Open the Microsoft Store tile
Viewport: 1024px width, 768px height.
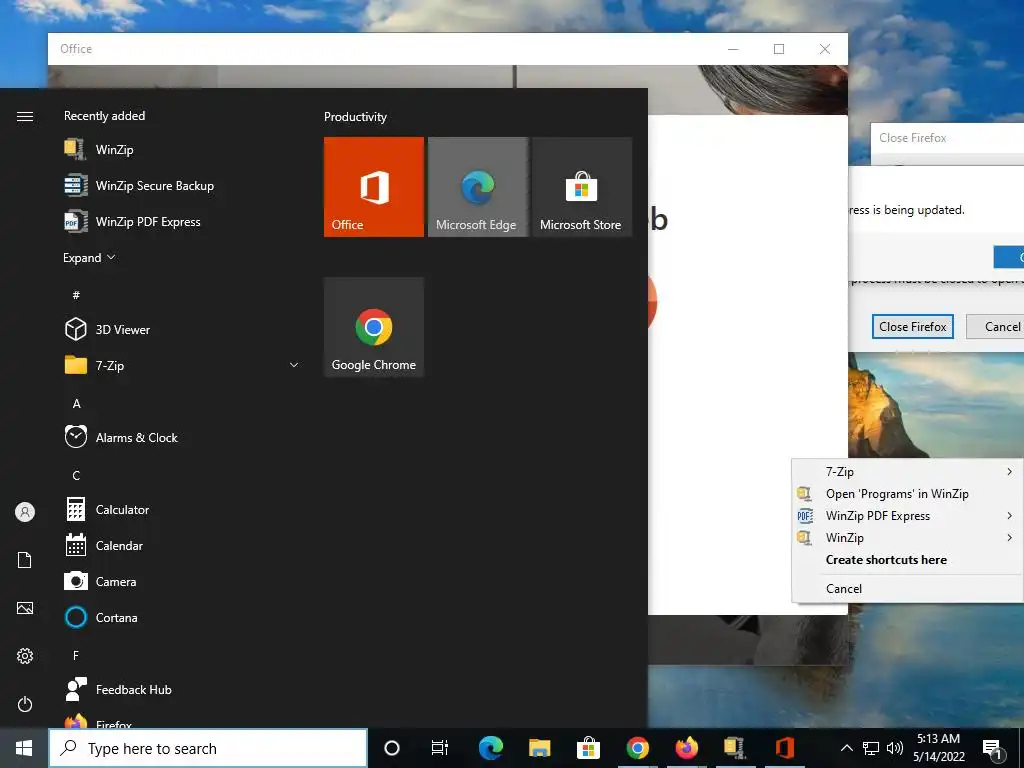(x=582, y=187)
